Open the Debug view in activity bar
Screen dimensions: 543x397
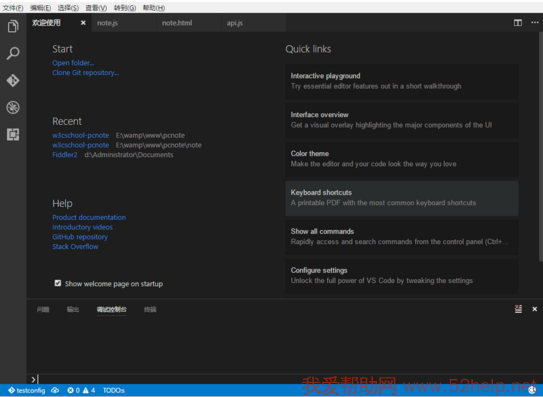(x=13, y=107)
